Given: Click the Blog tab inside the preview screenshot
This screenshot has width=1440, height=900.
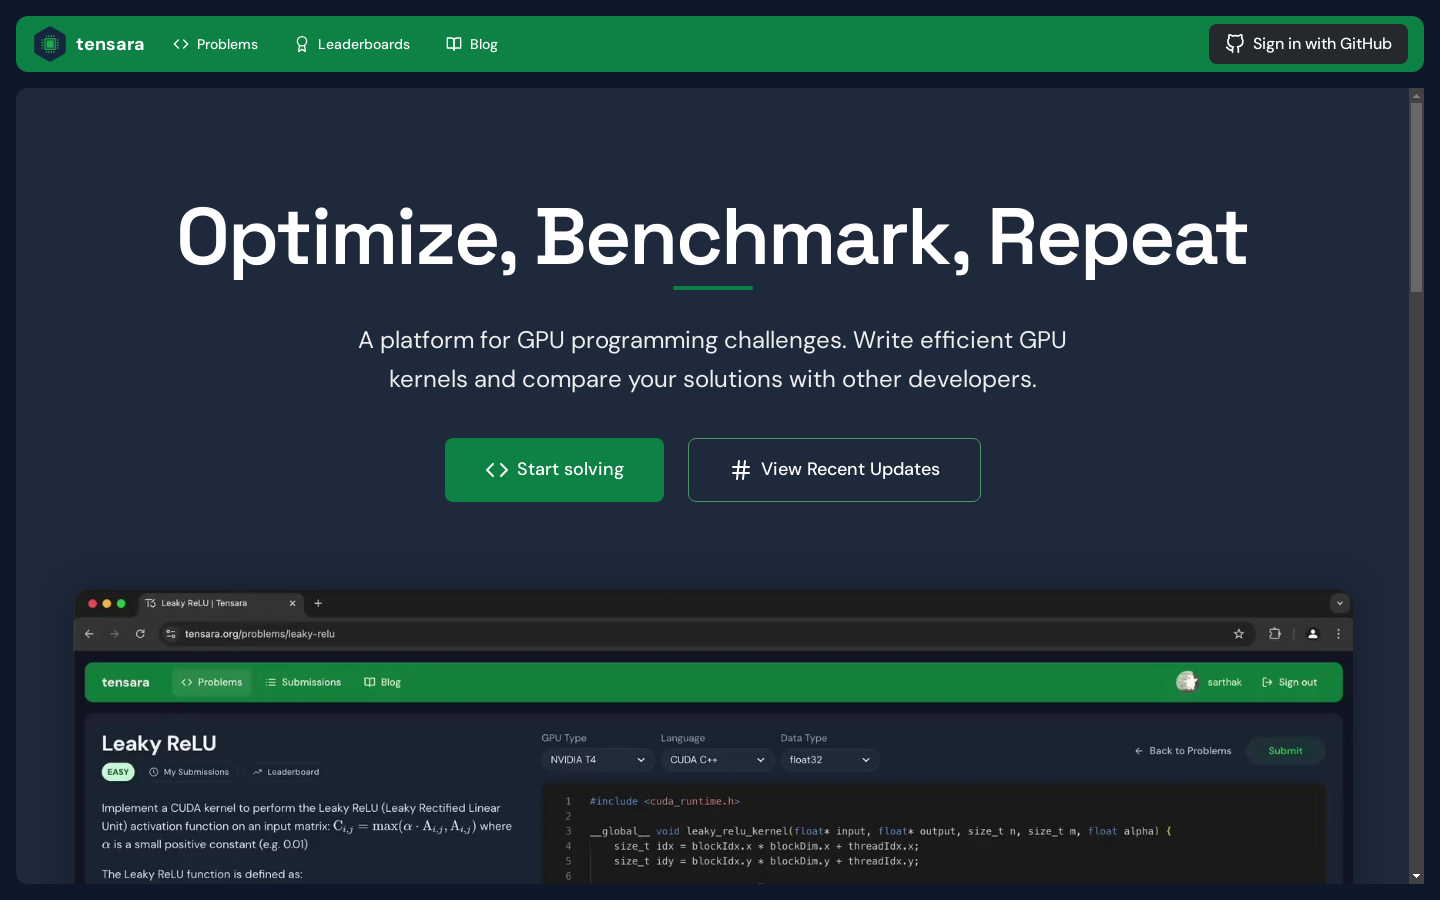Looking at the screenshot, I should [x=383, y=682].
